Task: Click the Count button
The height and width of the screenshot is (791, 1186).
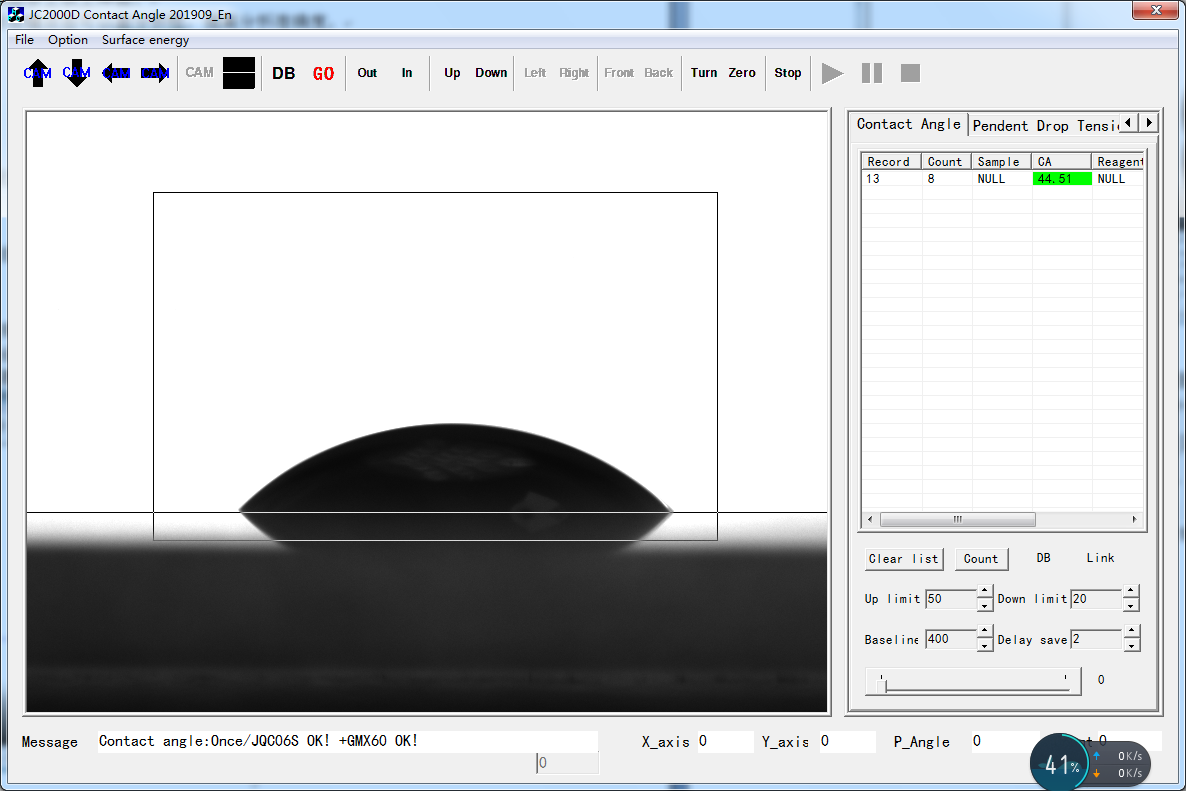Action: pyautogui.click(x=981, y=559)
